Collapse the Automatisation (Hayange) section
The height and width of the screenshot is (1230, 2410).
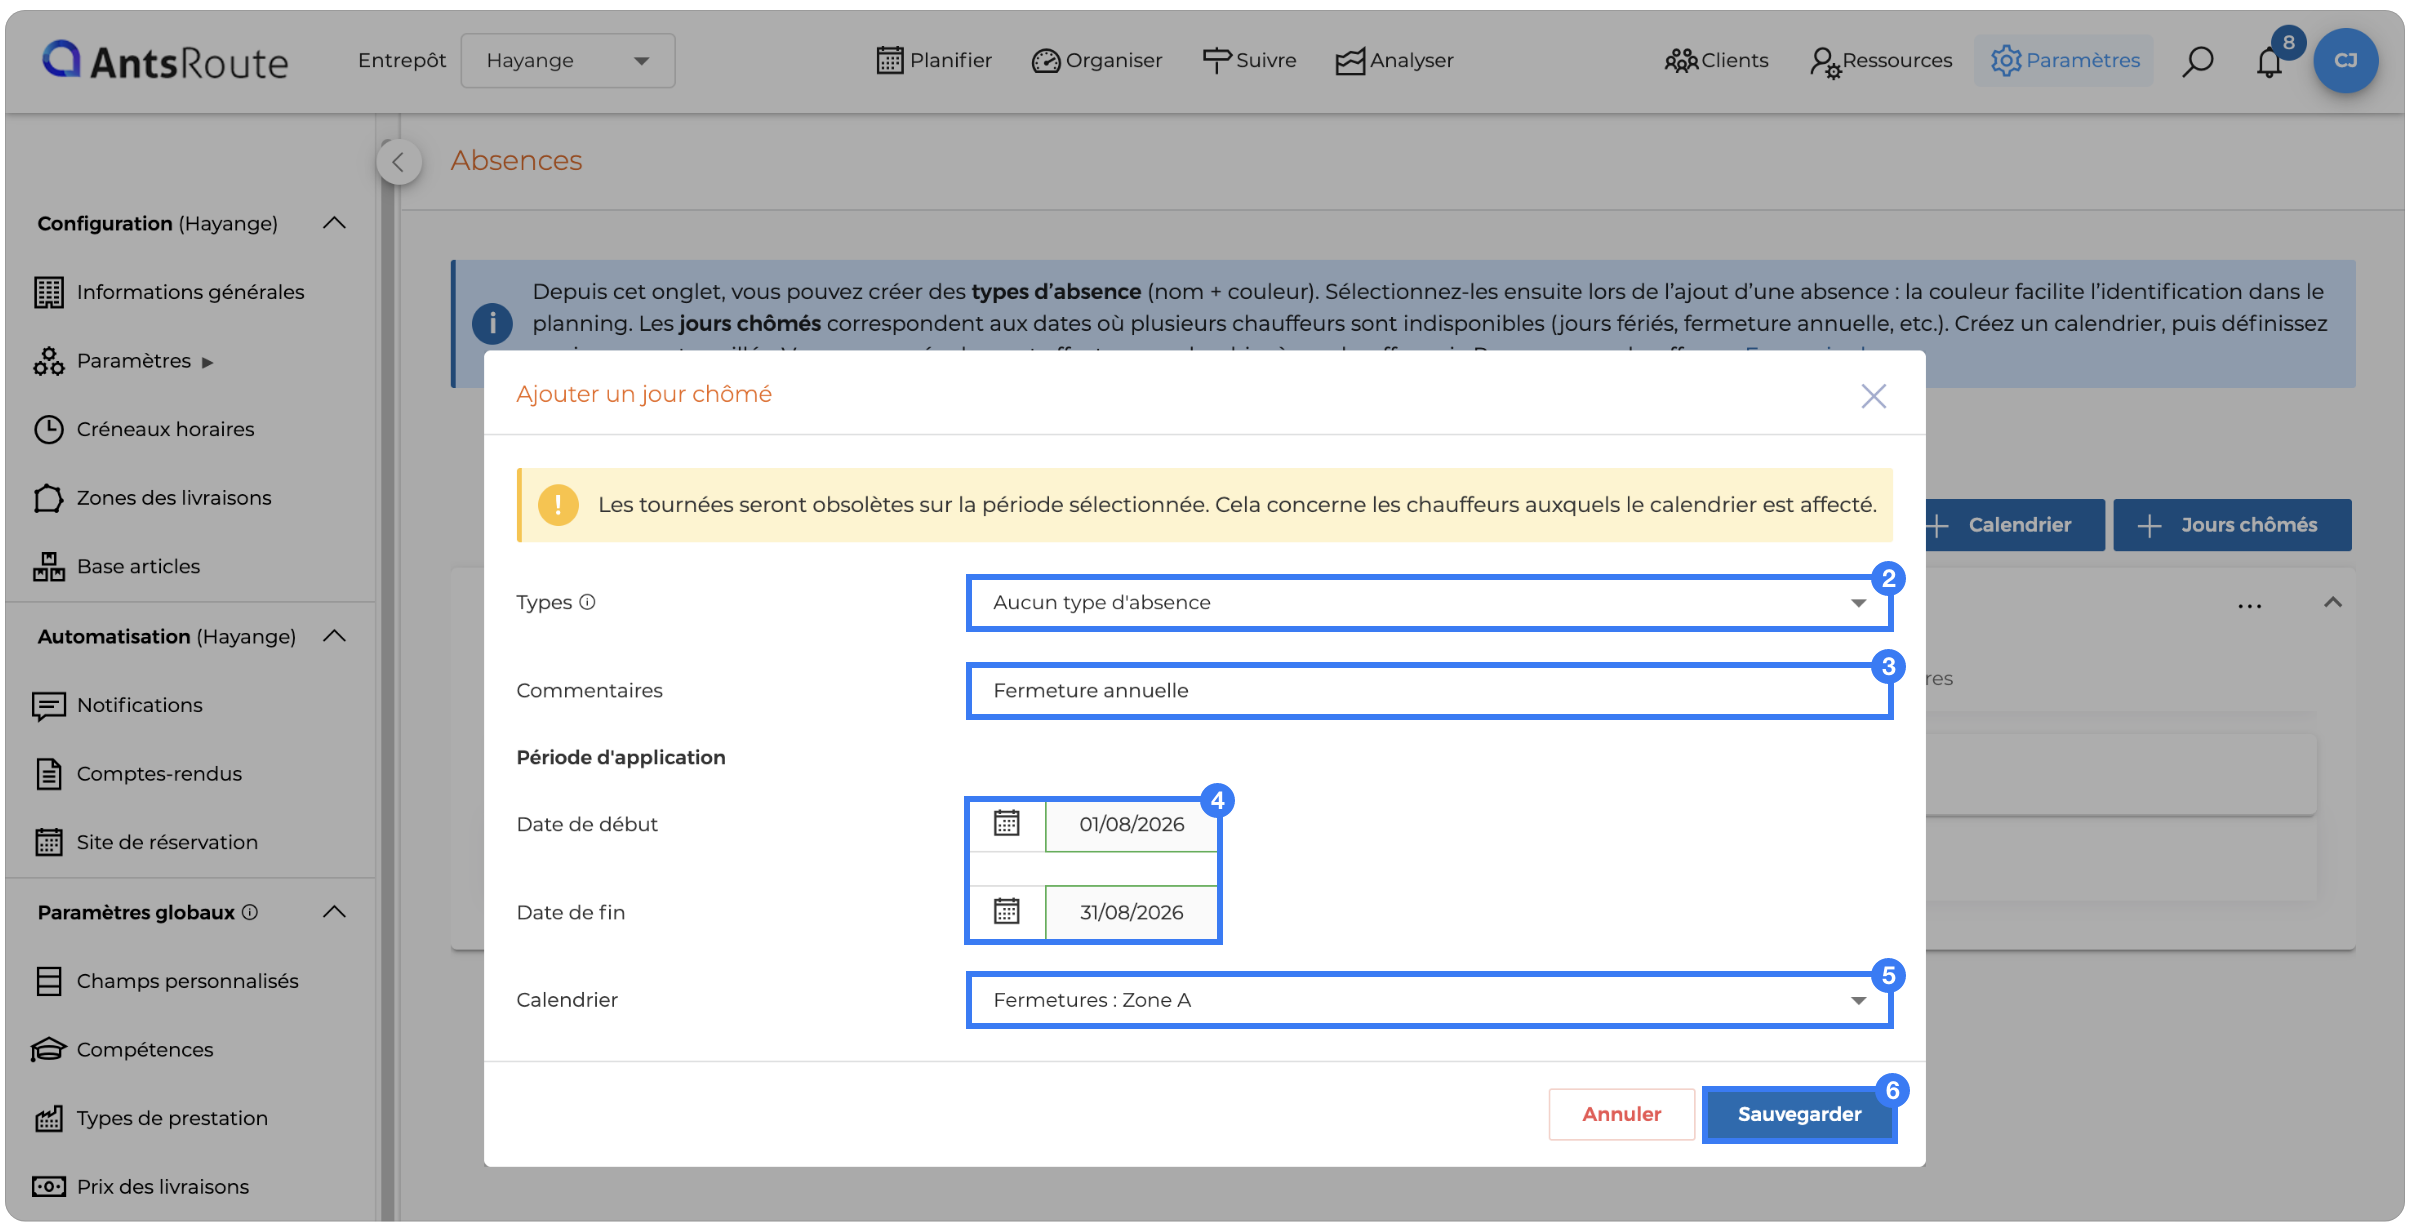(334, 636)
